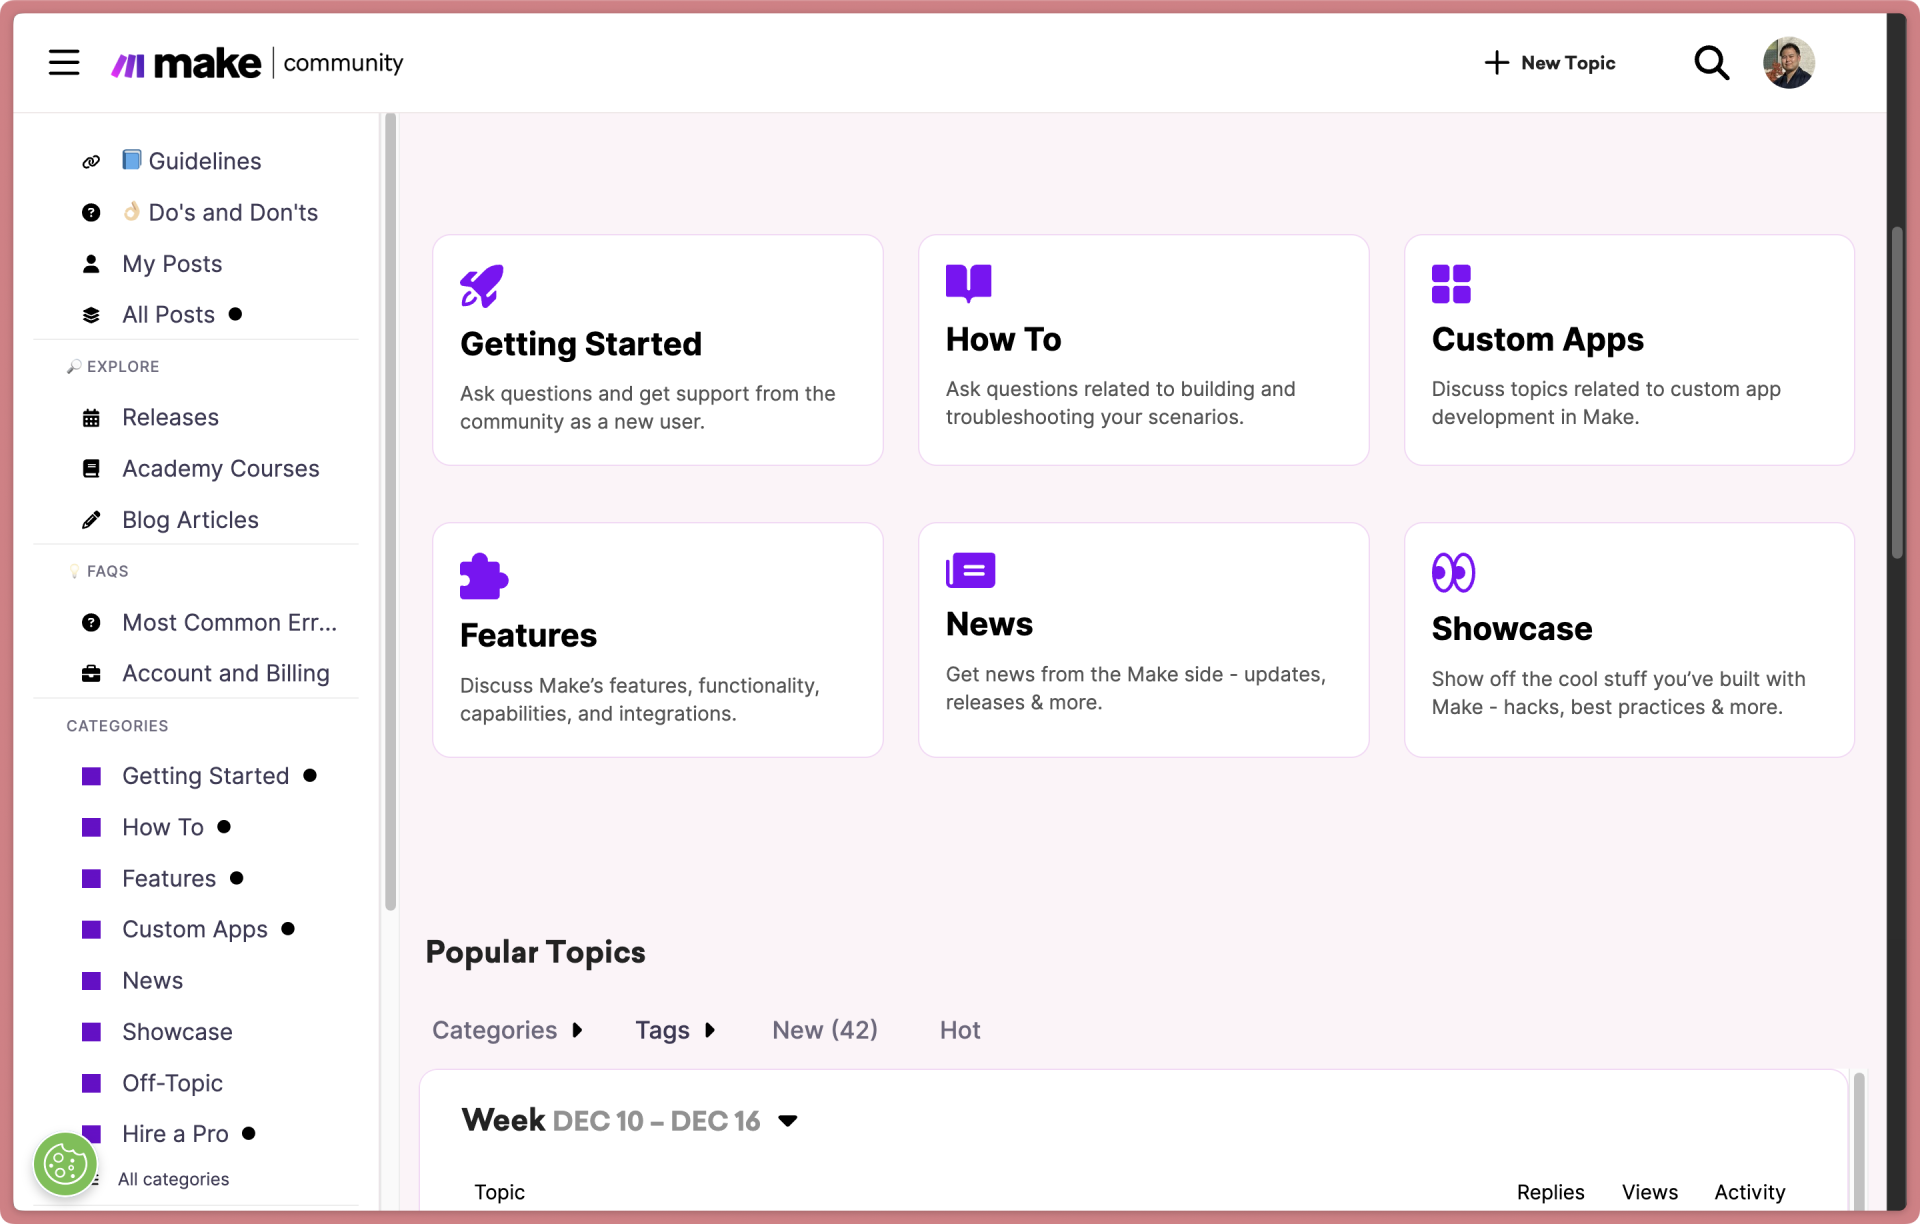Click the sidebar scrollbar
Viewport: 1920px width, 1224px height.
pos(389,500)
